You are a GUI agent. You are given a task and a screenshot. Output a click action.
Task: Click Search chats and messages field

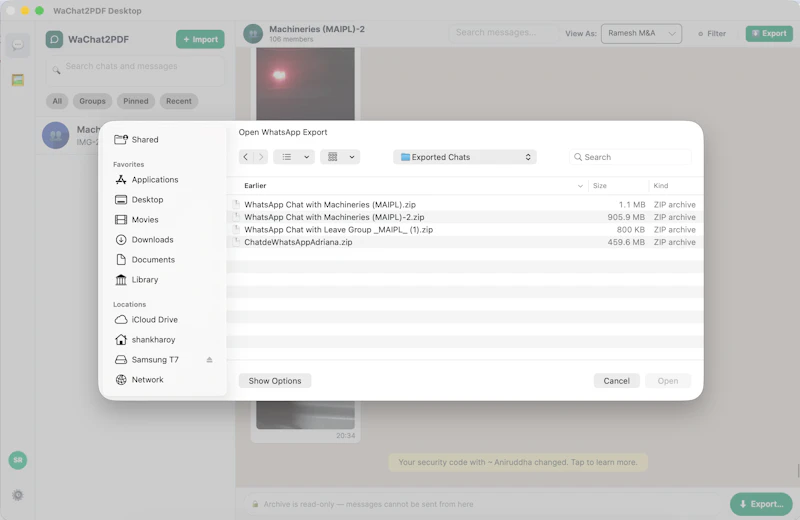(135, 70)
